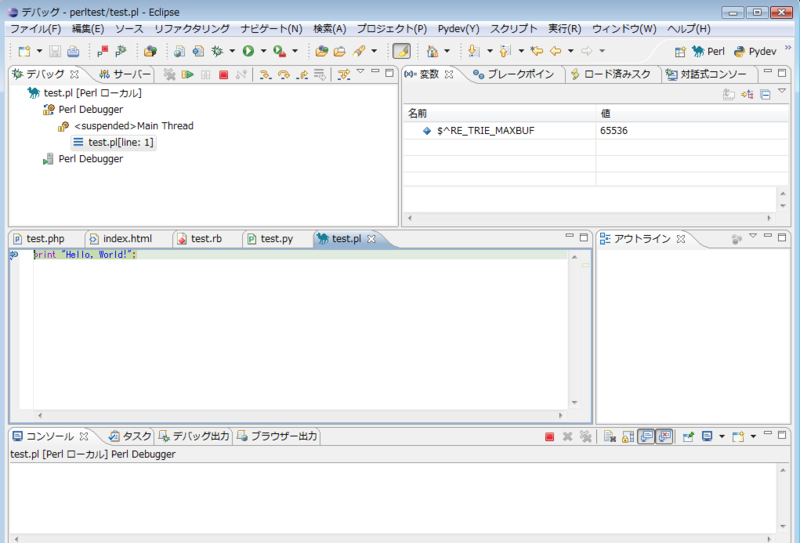Click Clear Console icon
The image size is (800, 543).
[610, 436]
